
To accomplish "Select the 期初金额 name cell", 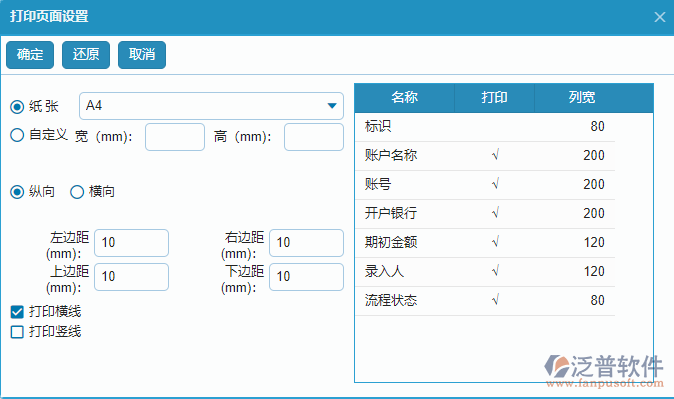I will [404, 243].
